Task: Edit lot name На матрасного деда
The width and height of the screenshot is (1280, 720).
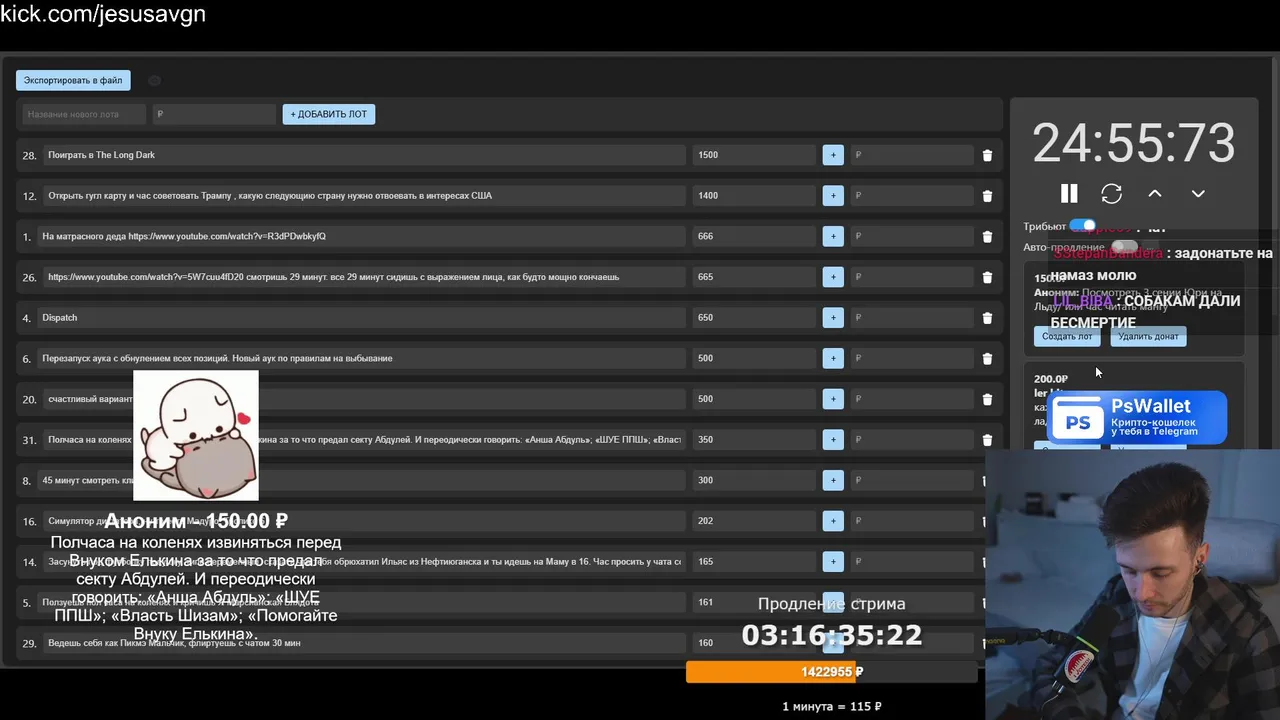Action: (x=361, y=236)
